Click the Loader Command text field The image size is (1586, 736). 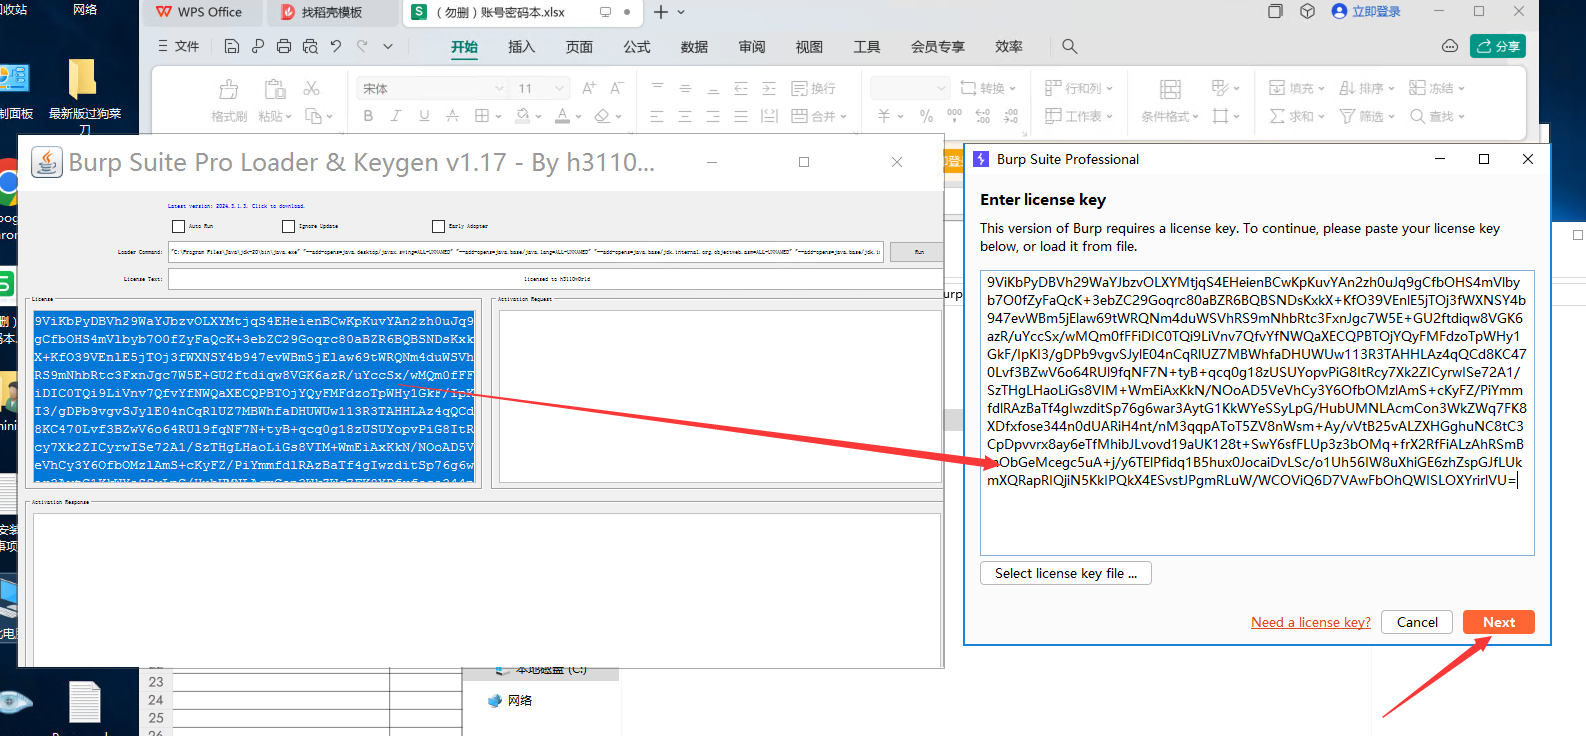click(x=526, y=252)
